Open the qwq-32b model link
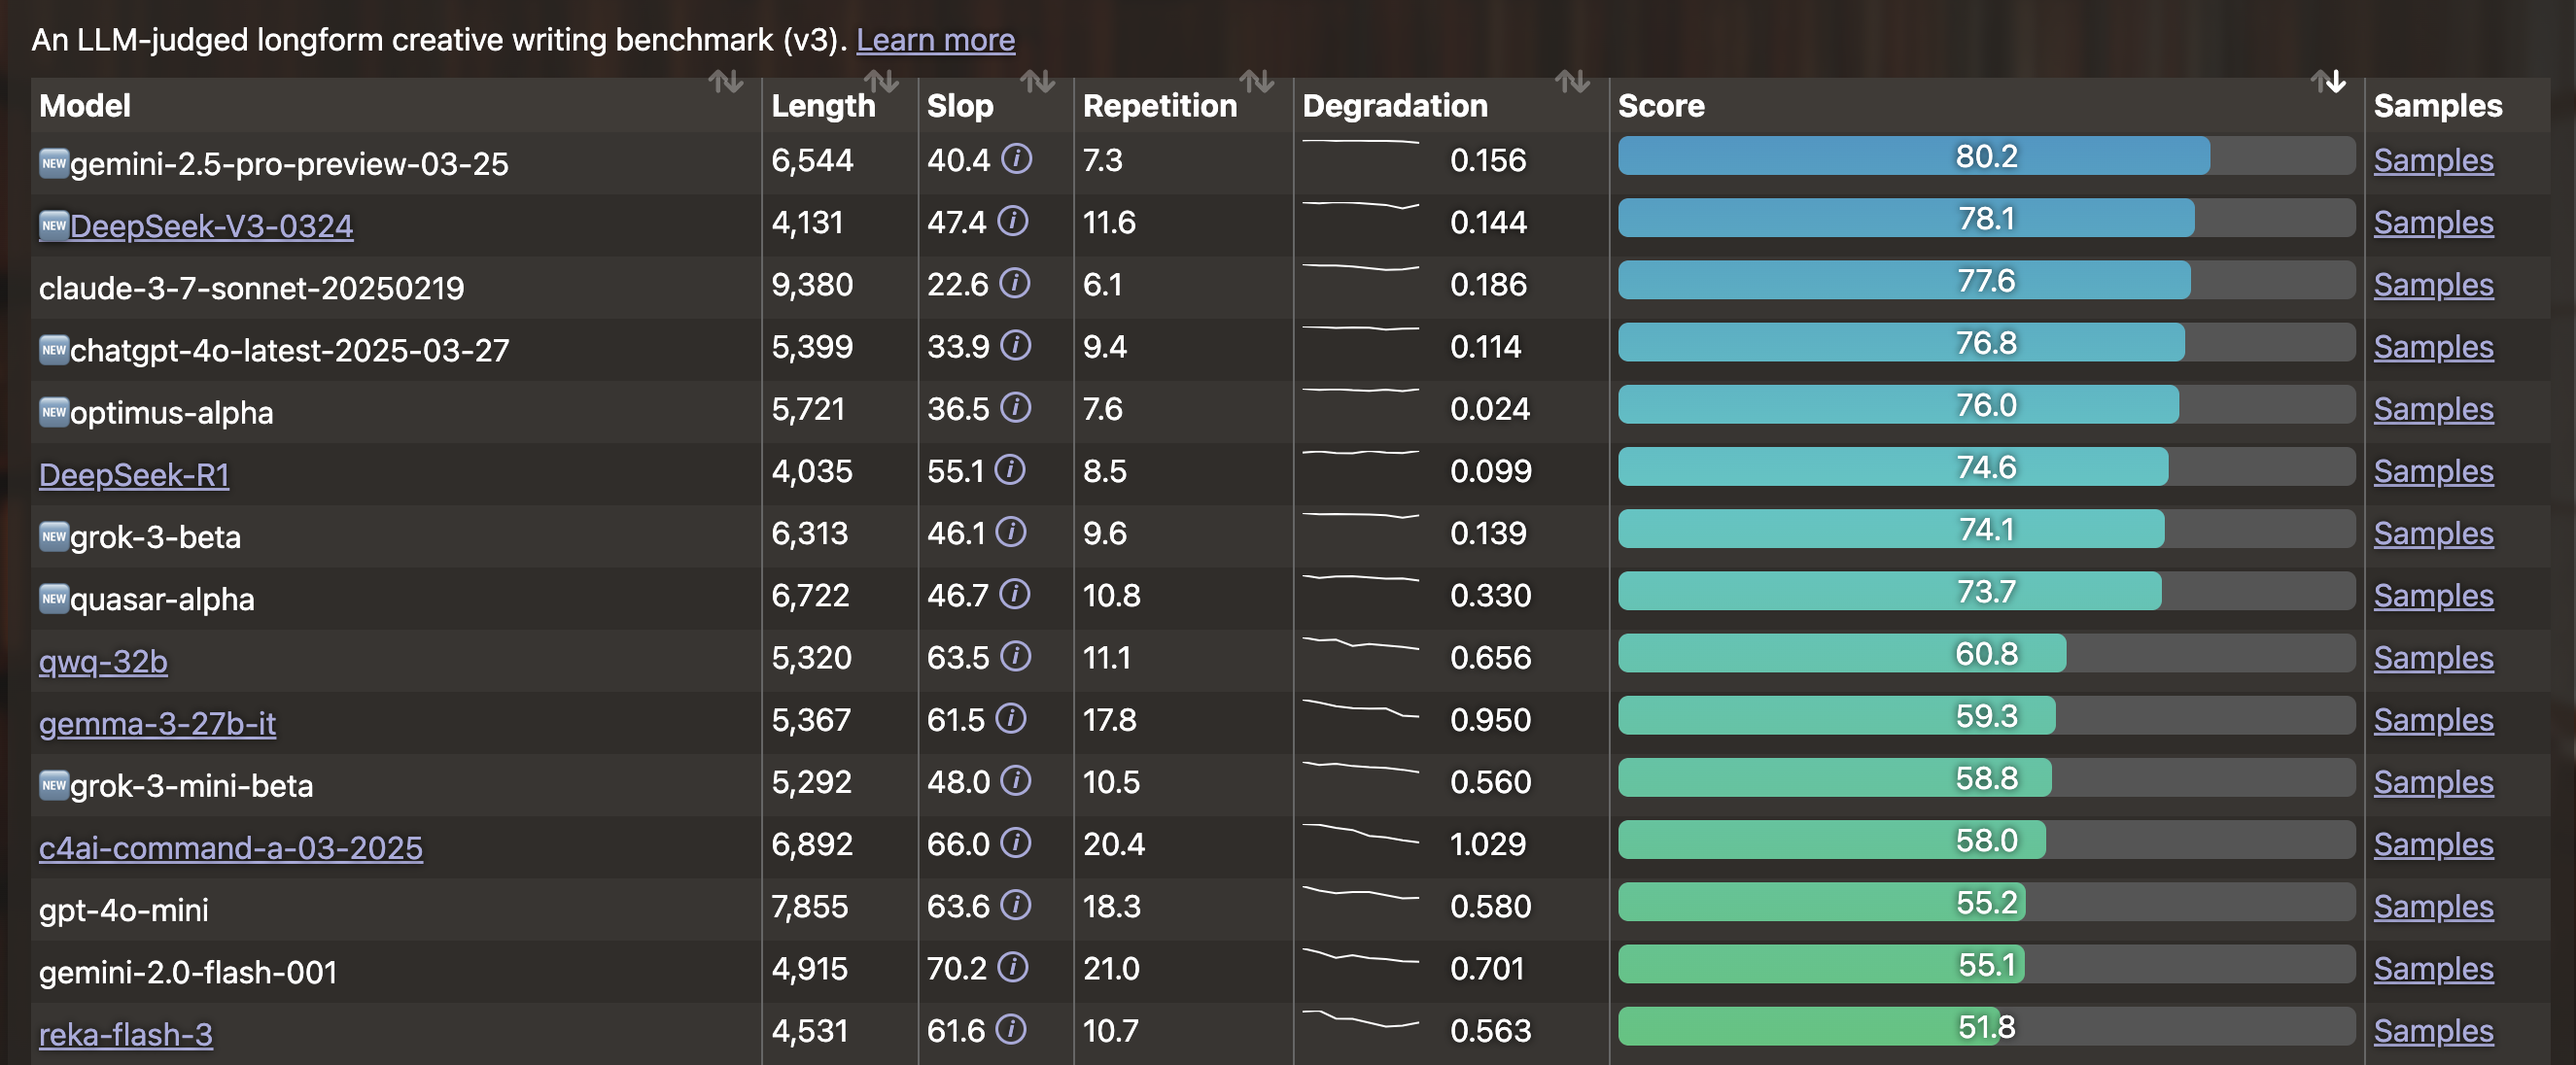Screen dimensions: 2576x1065 (x=103, y=661)
